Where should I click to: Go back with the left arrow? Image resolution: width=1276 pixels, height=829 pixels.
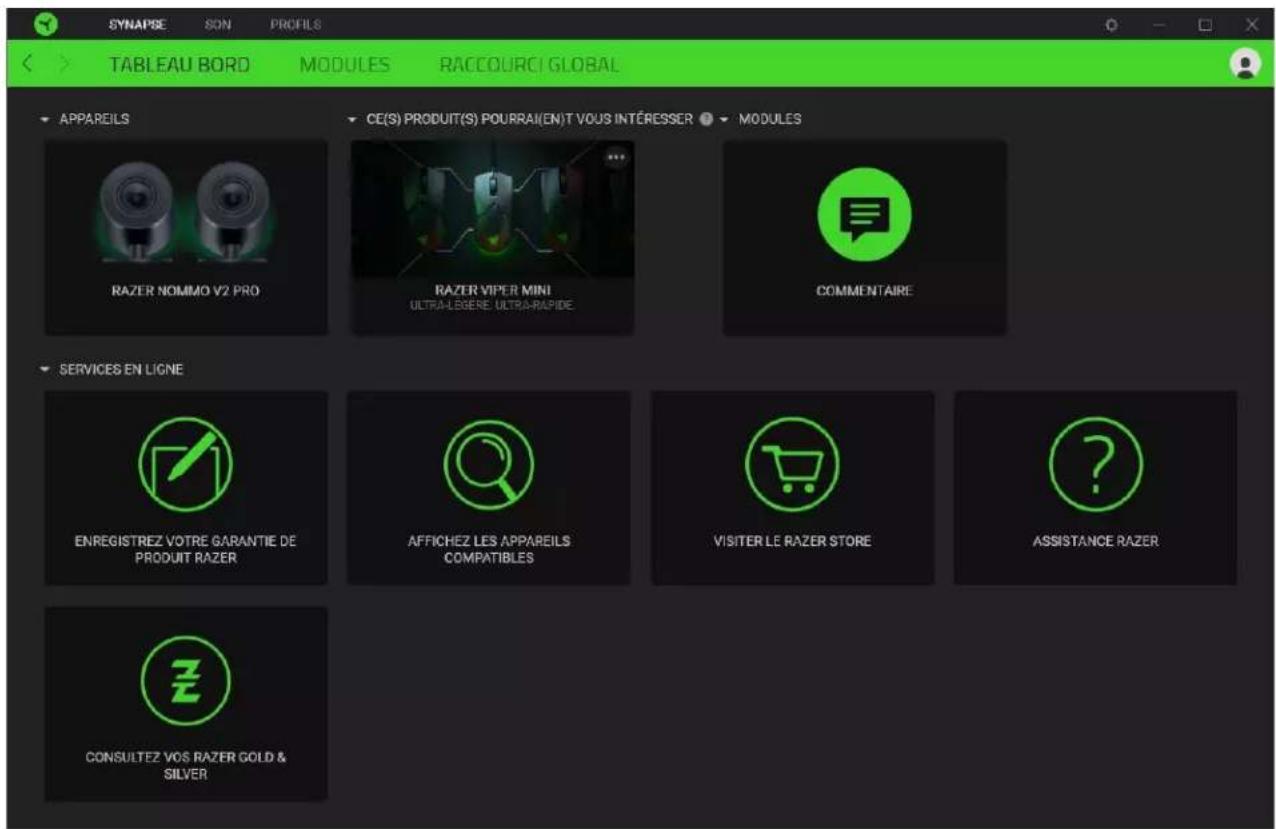(28, 65)
